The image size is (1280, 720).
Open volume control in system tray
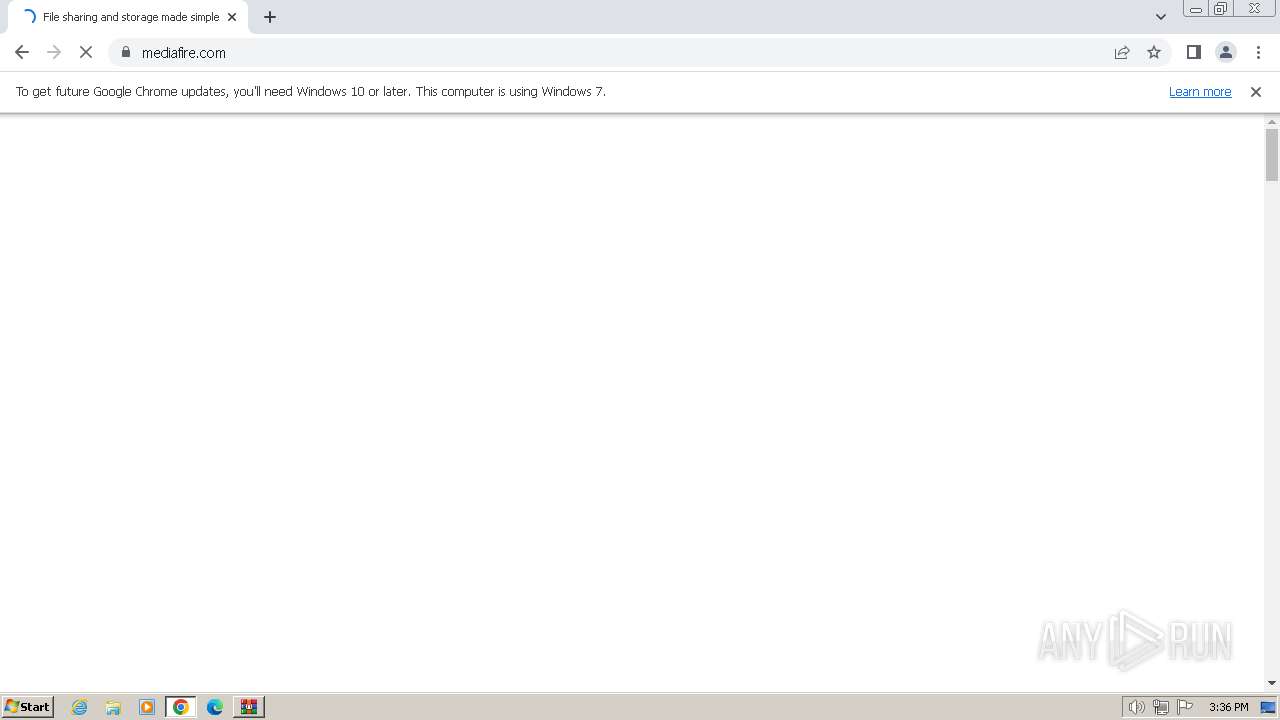pyautogui.click(x=1137, y=707)
